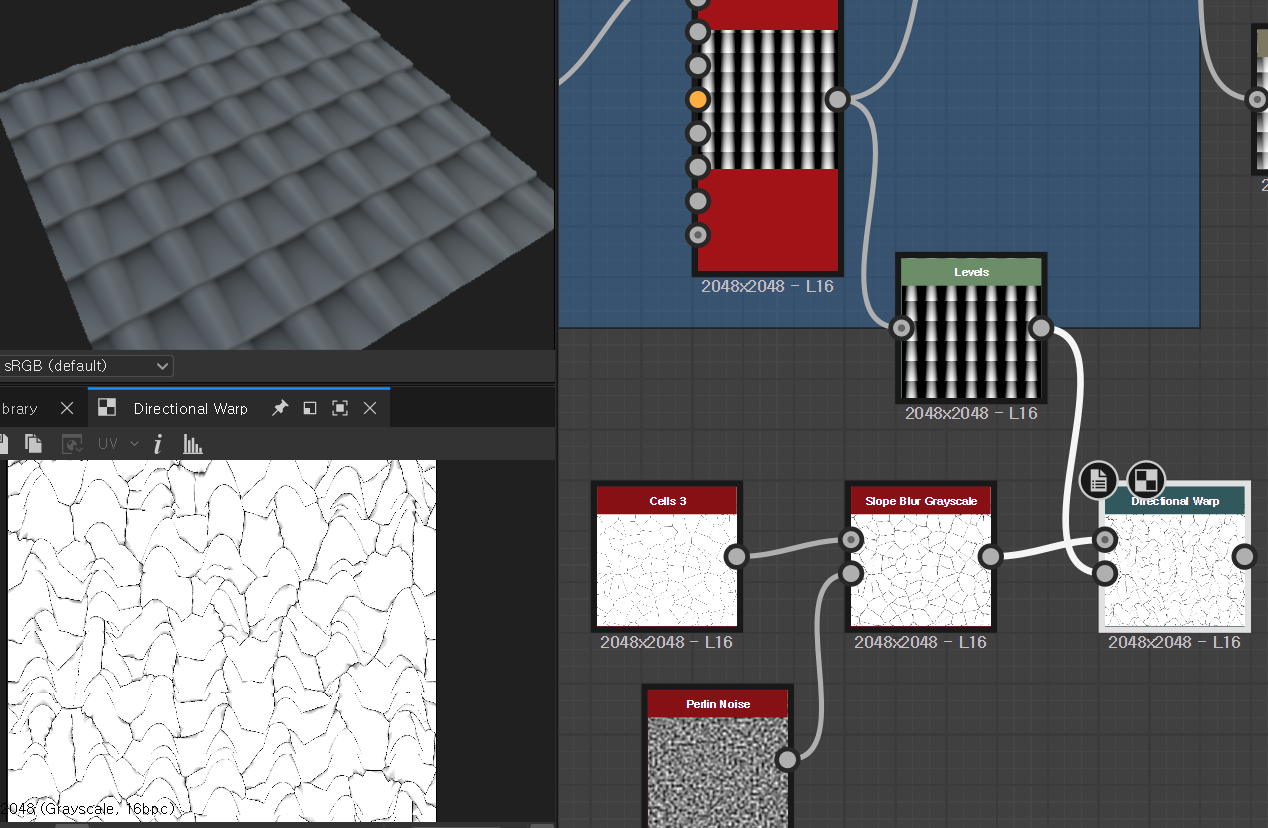Image resolution: width=1268 pixels, height=828 pixels.
Task: Click the 2048x2048 - L16 label under Slope Blur Grayscale
Action: 920,642
